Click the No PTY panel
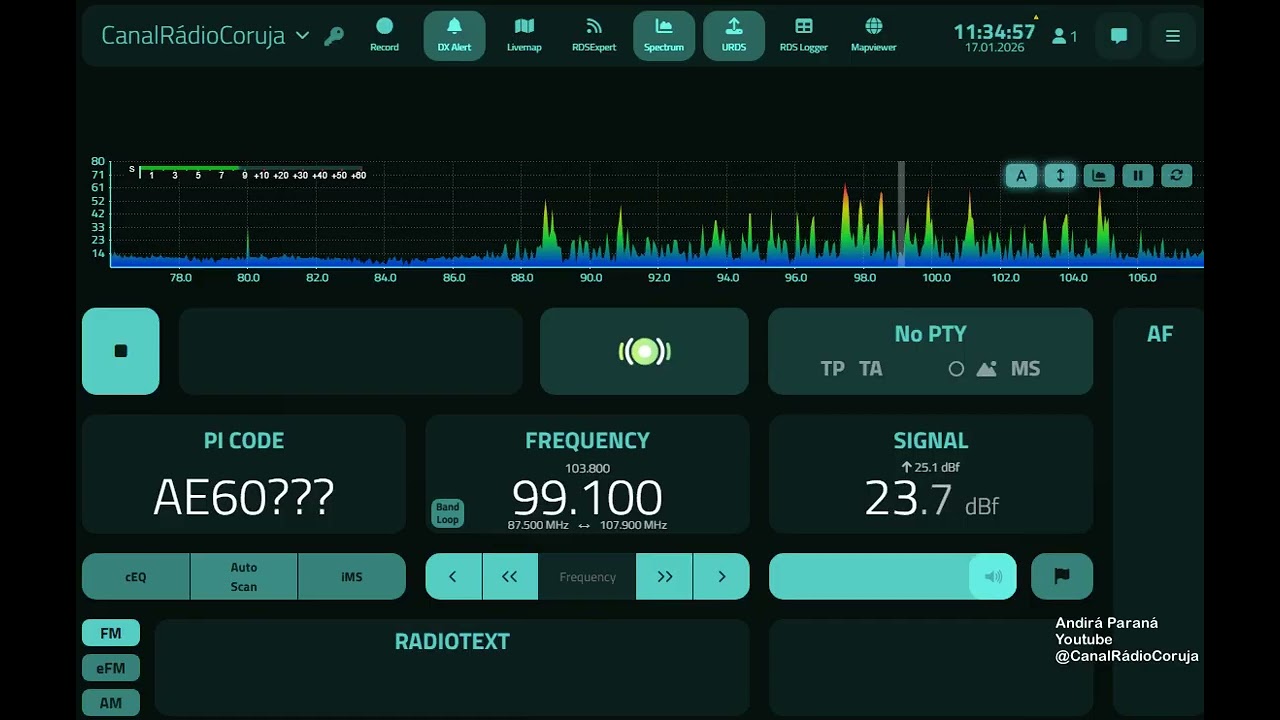Image resolution: width=1280 pixels, height=720 pixels. [x=930, y=351]
